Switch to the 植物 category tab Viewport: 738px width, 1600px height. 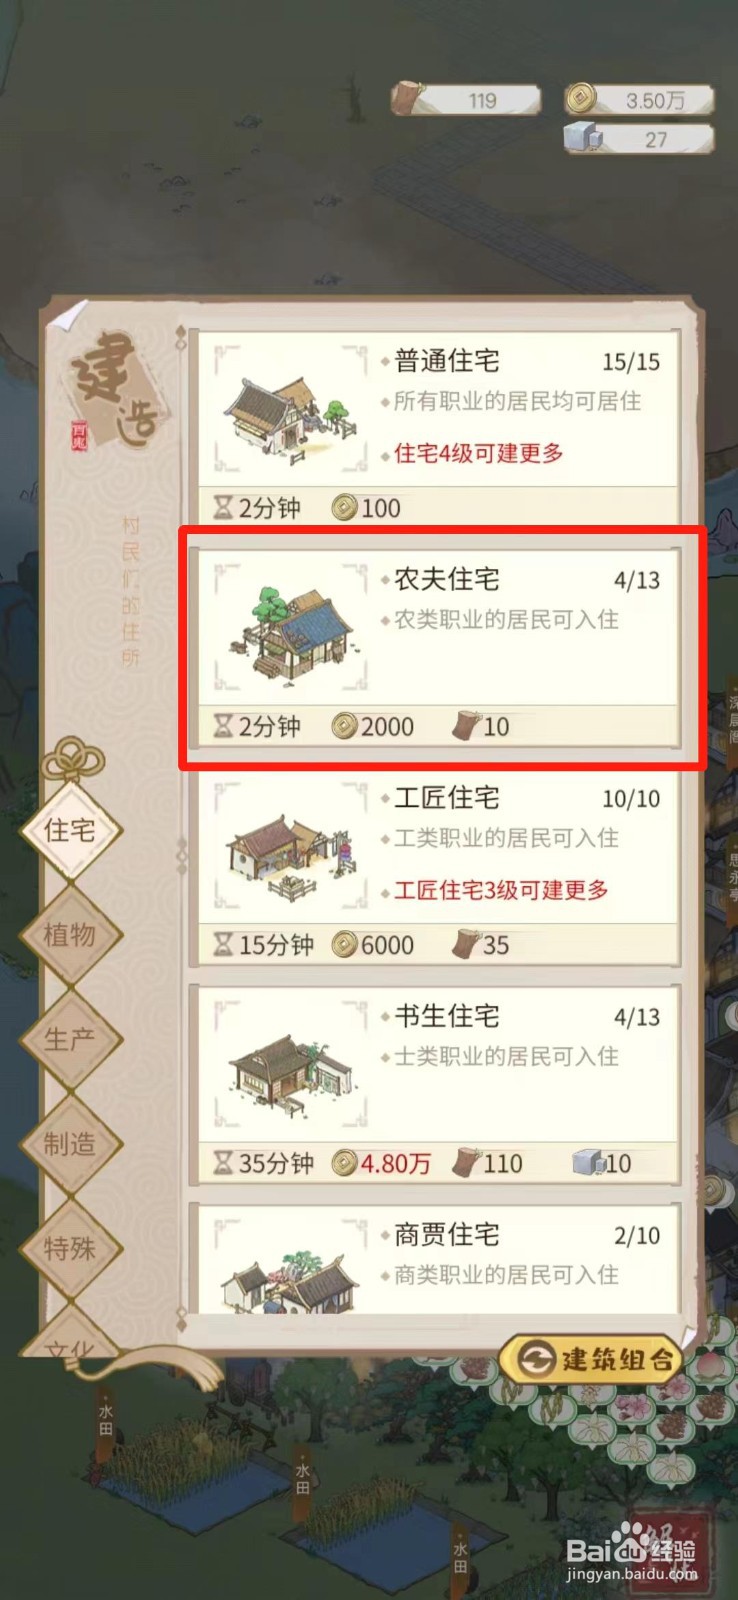[x=70, y=935]
